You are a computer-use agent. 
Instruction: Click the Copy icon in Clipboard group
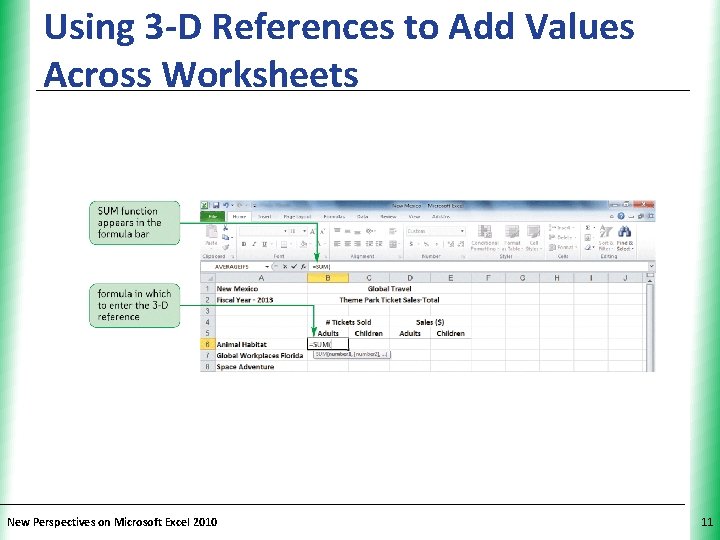(x=225, y=237)
